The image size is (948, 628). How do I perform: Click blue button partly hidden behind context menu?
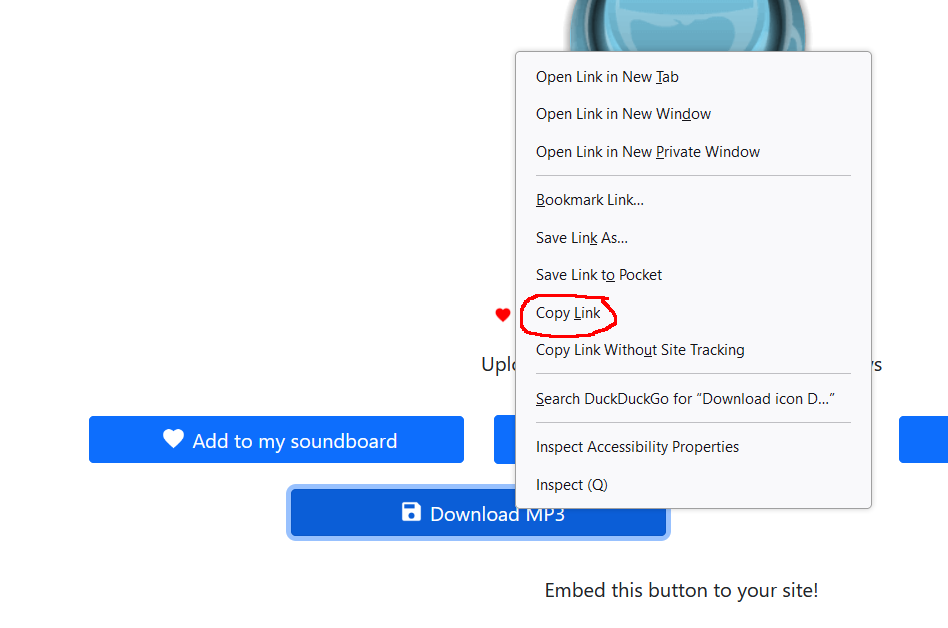coord(504,440)
